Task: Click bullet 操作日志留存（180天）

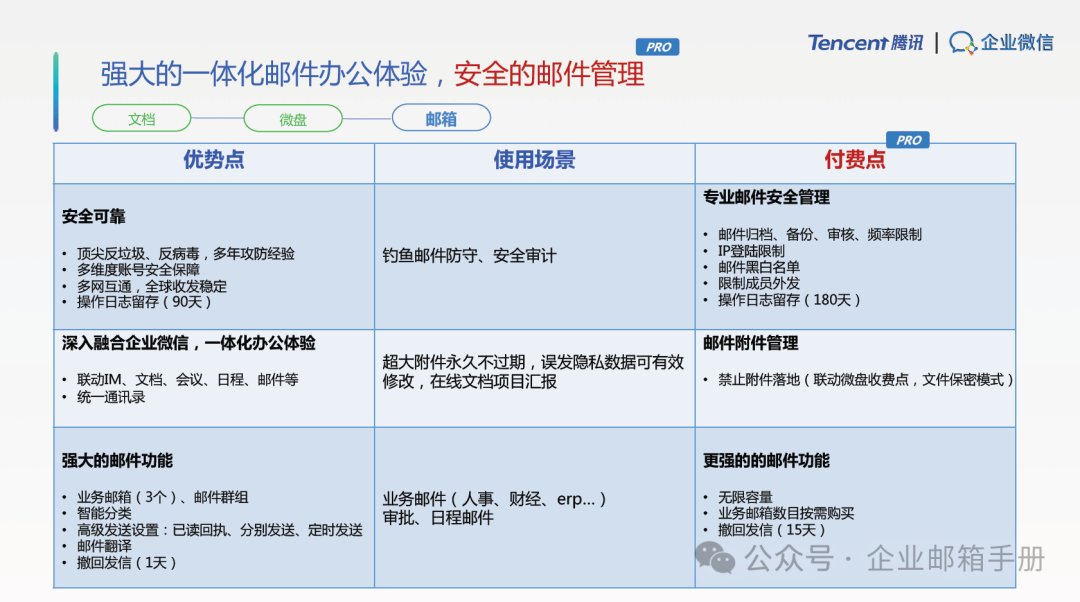Action: (x=789, y=300)
